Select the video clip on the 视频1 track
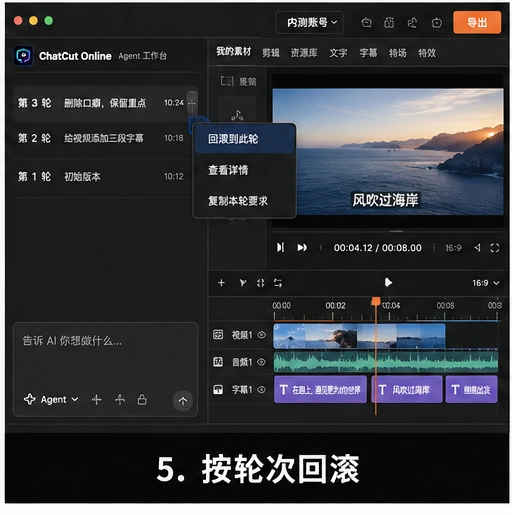 [x=359, y=336]
